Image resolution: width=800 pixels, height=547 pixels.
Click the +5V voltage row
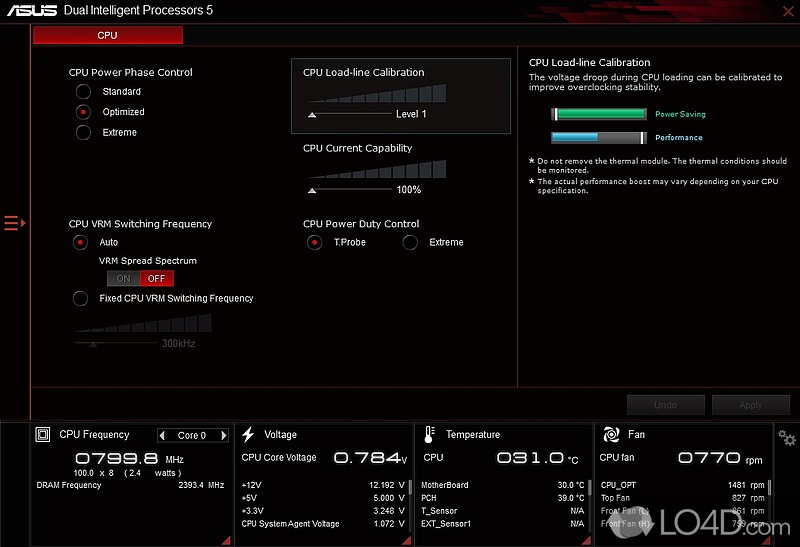(x=323, y=498)
